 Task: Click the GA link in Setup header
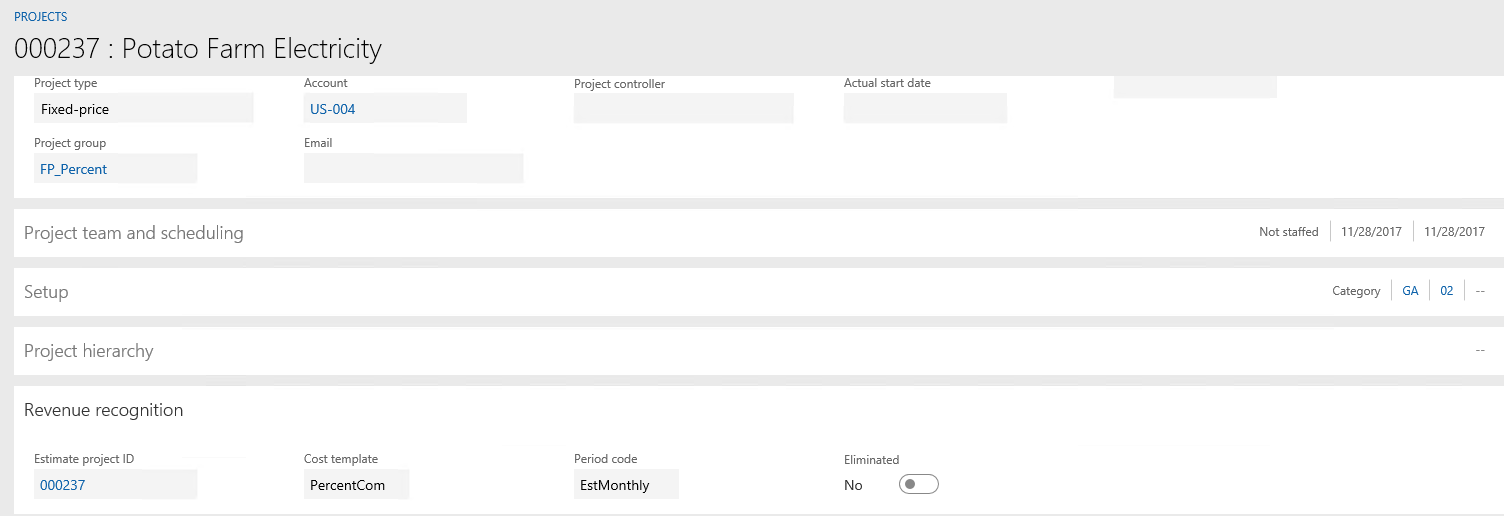pyautogui.click(x=1410, y=291)
